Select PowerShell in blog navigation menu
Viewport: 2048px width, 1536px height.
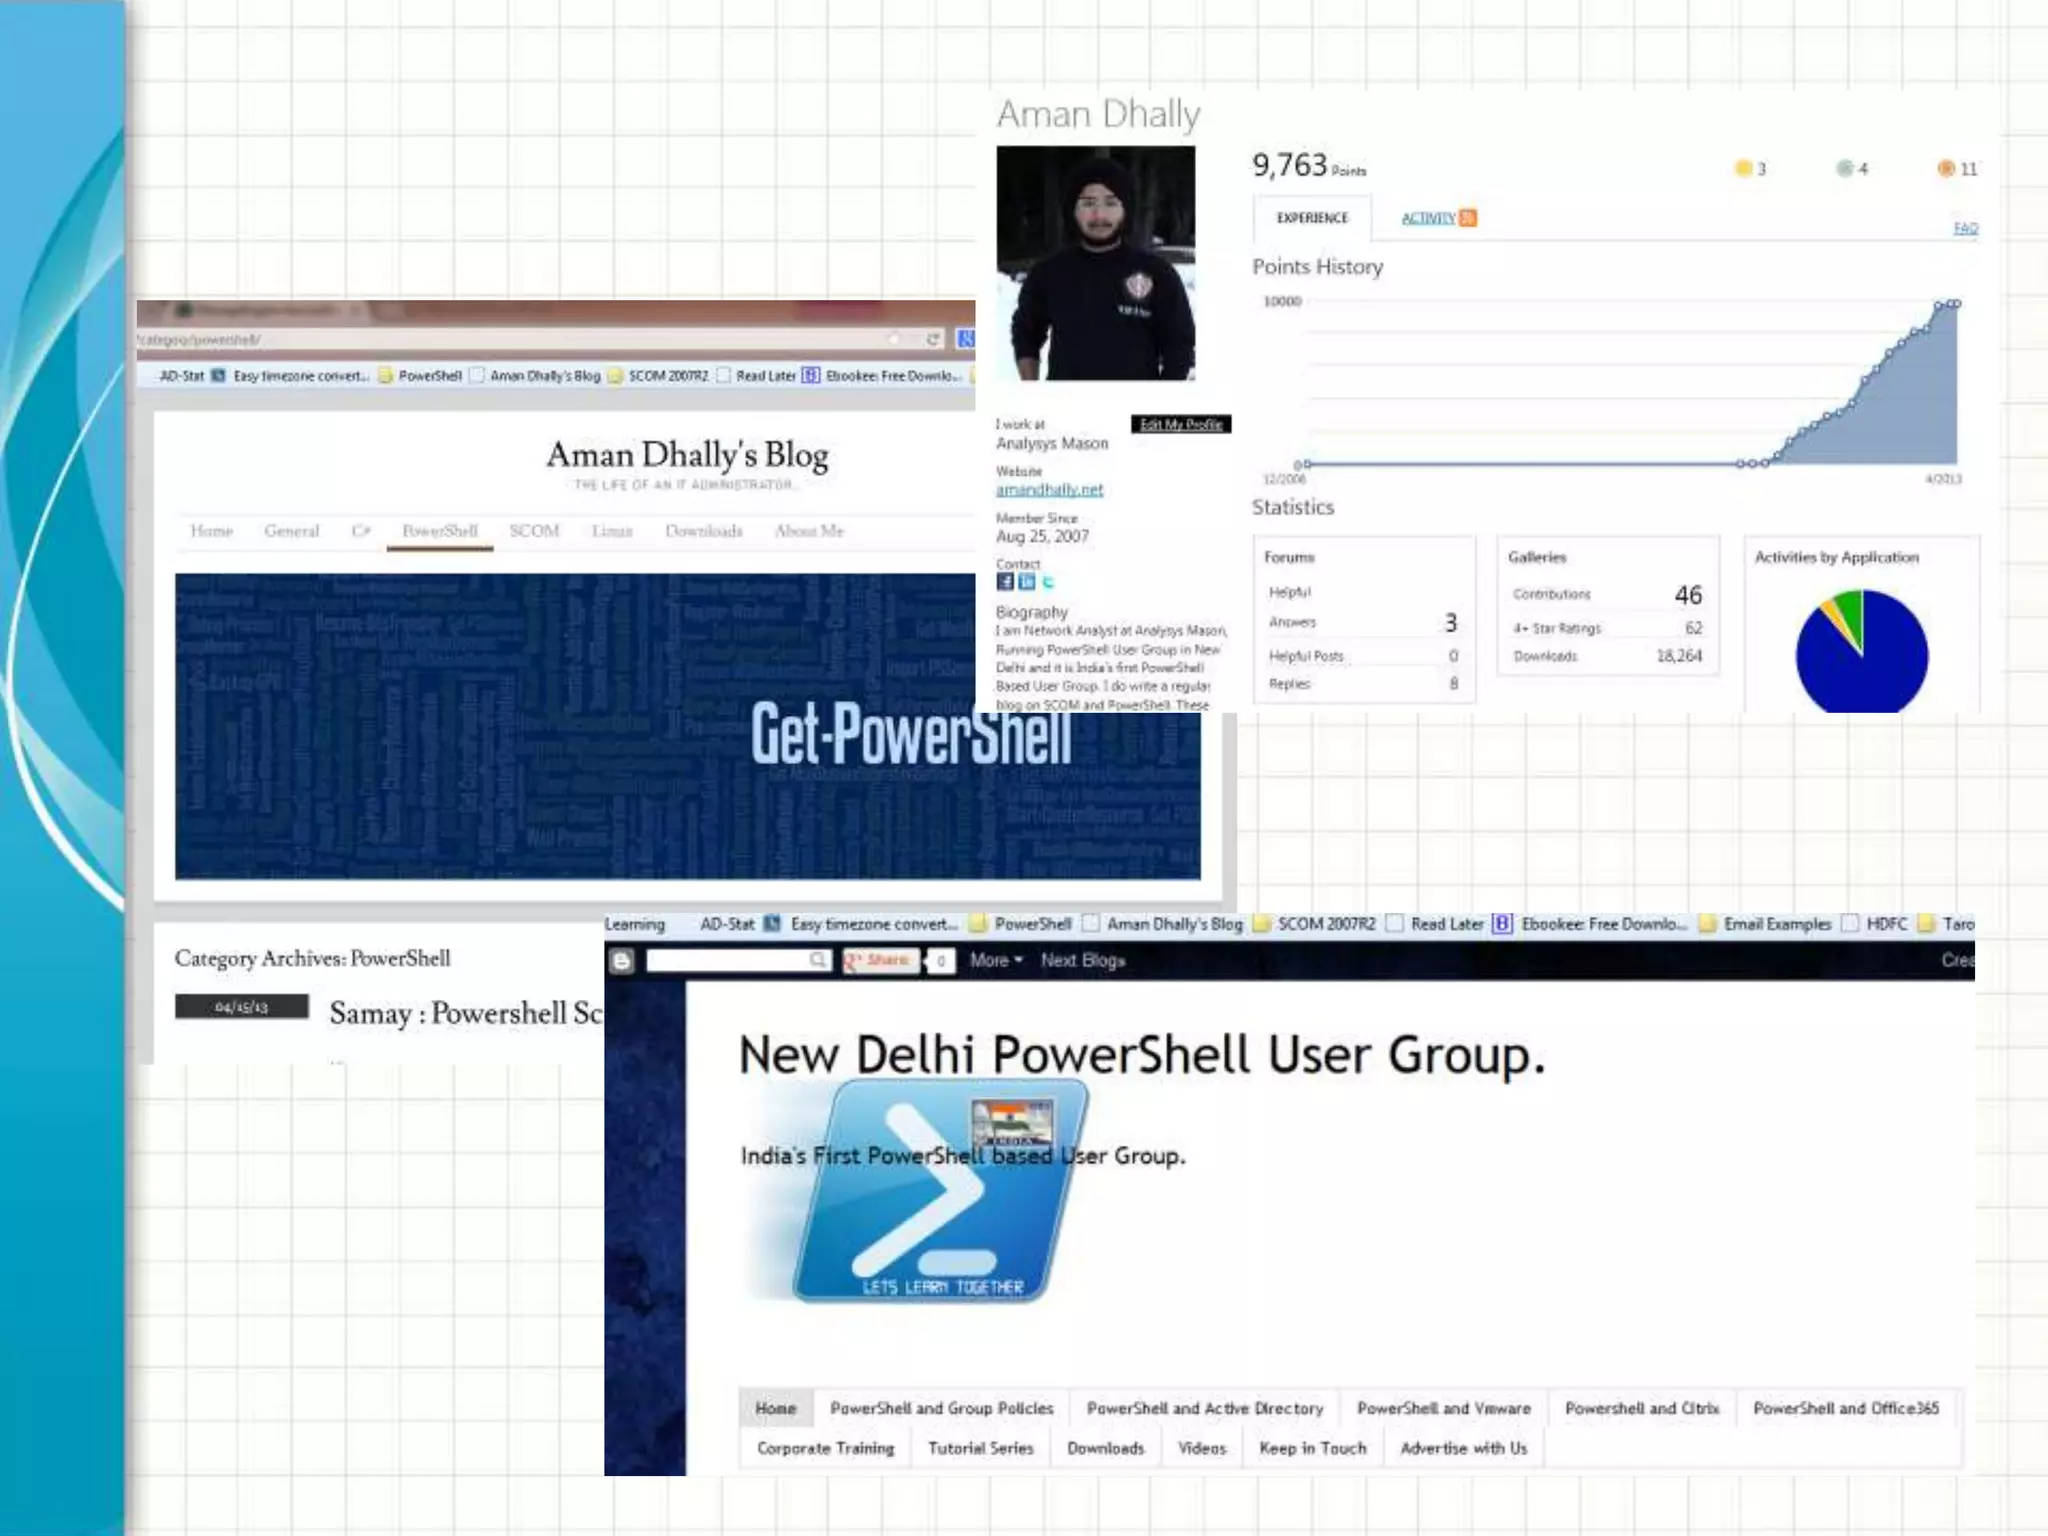pos(439,531)
